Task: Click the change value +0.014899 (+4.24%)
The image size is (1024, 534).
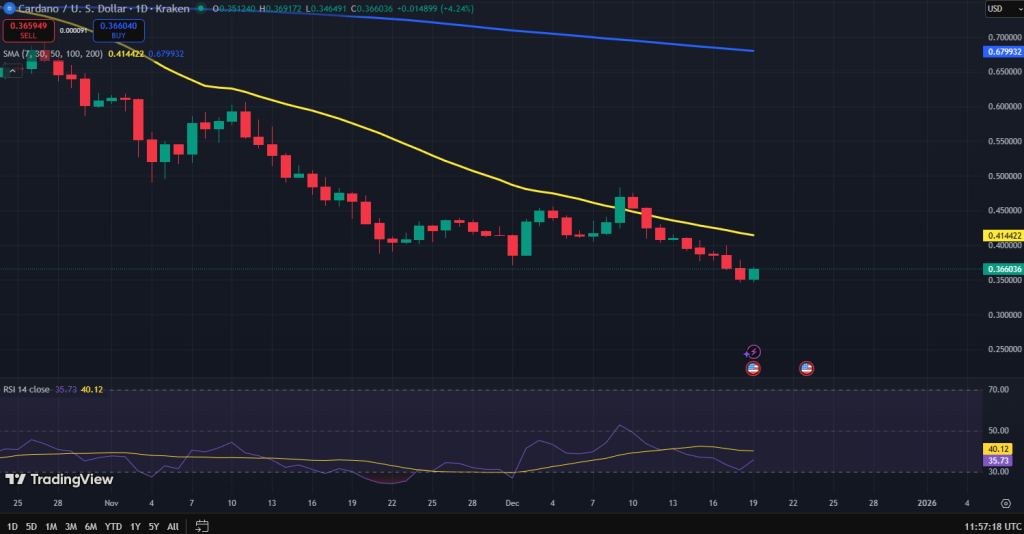Action: (436, 8)
